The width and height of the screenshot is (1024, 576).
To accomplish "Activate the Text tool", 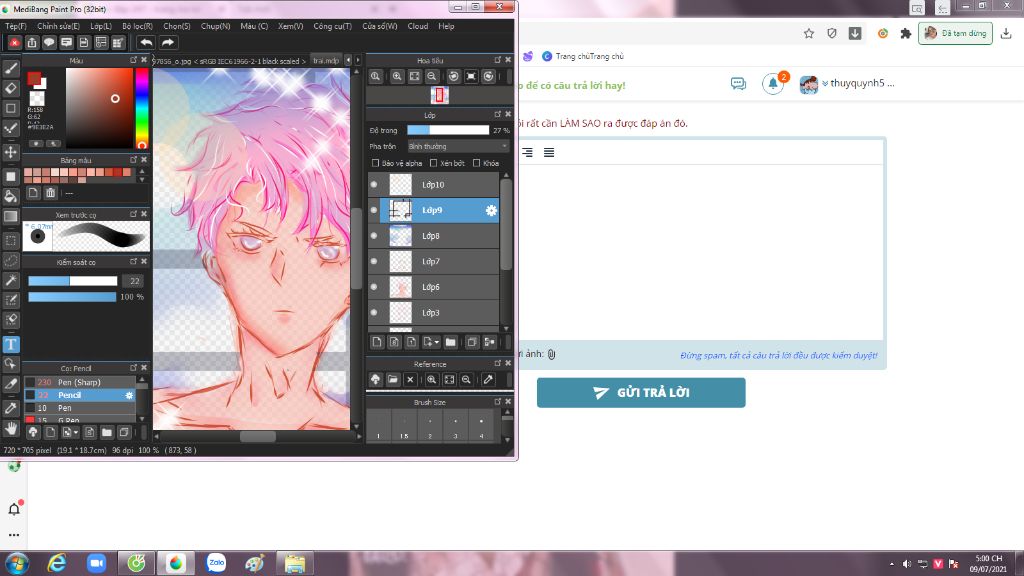I will click(11, 344).
